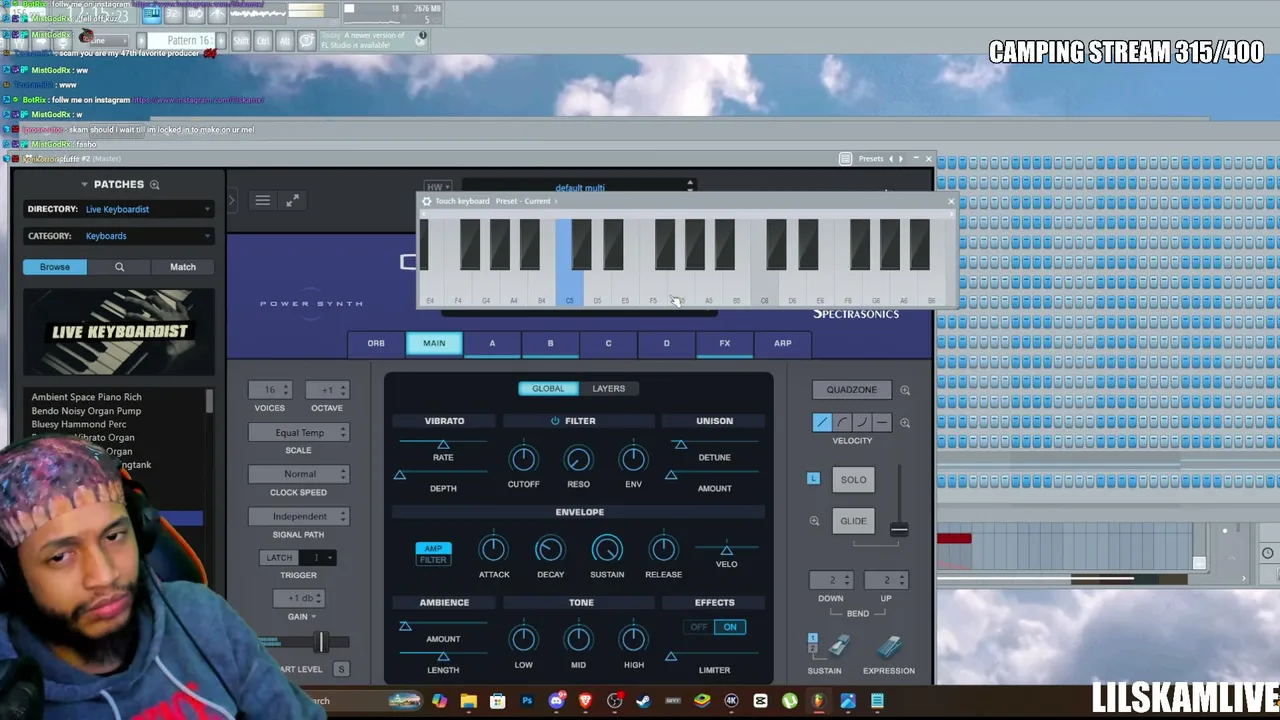Select the Ambient Space Piano Rich patch
1280x720 pixels.
coord(87,397)
